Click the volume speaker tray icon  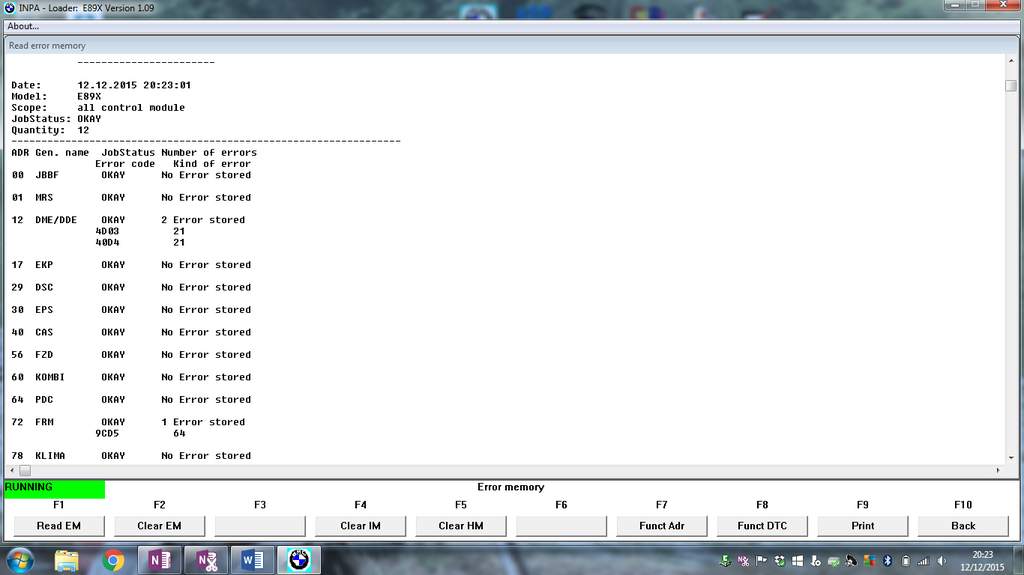(x=942, y=561)
